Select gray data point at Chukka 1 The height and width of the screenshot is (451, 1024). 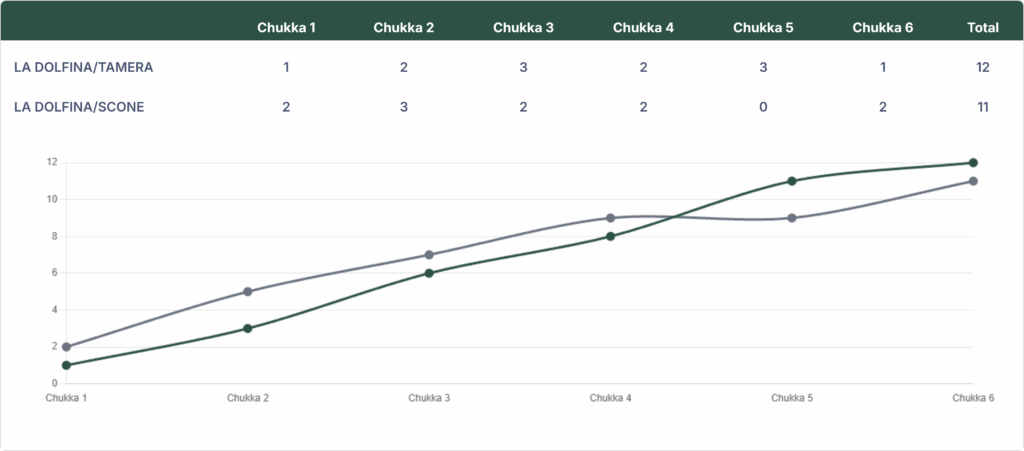(x=66, y=347)
